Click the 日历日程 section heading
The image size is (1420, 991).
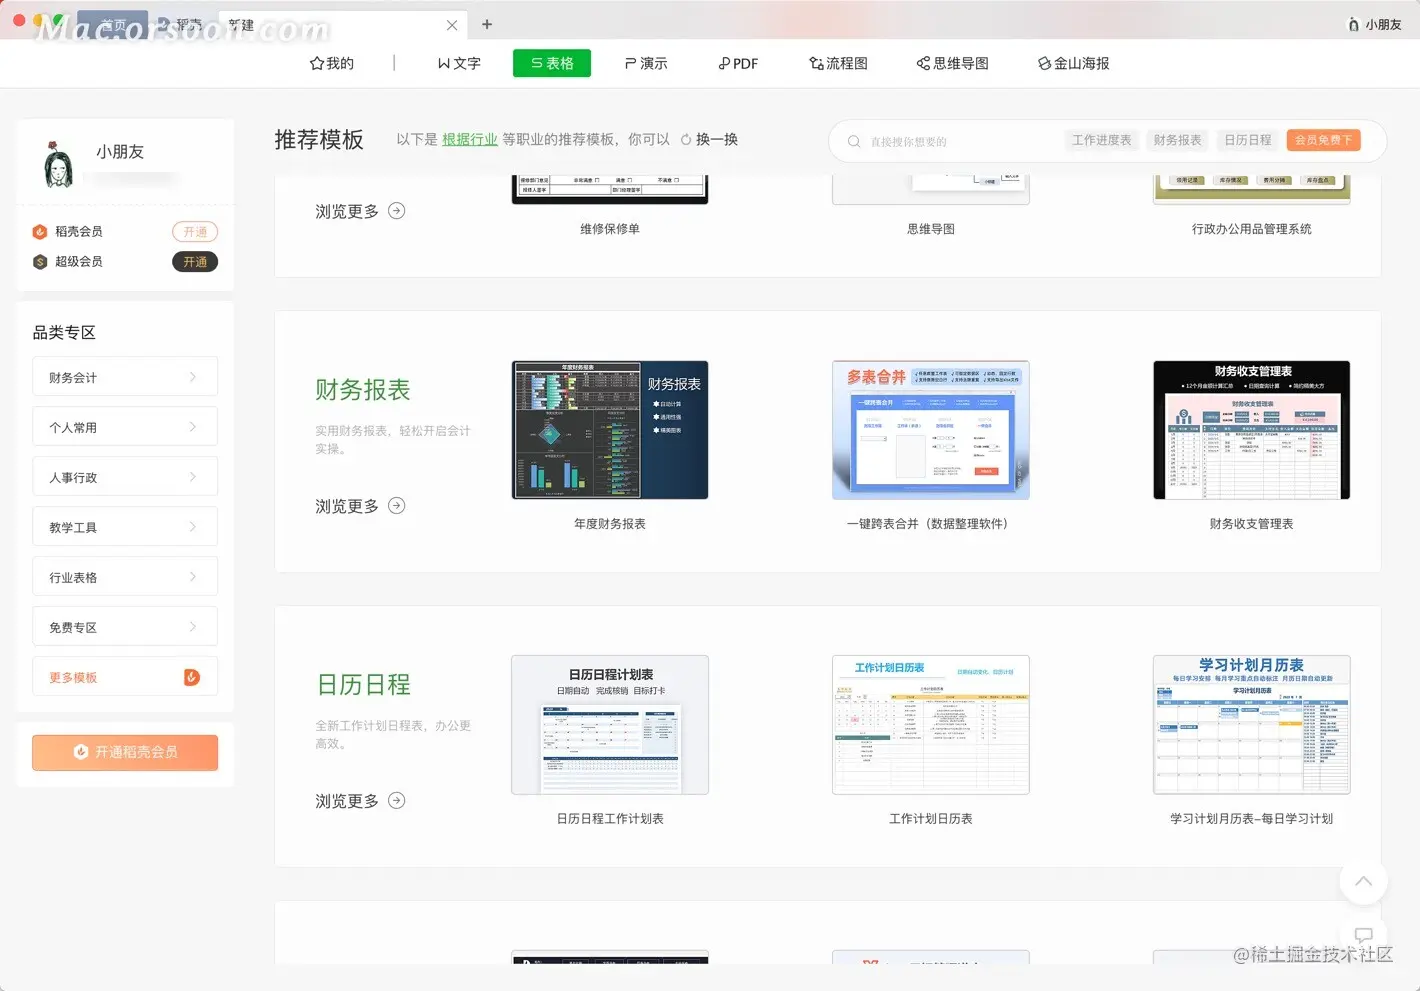pyautogui.click(x=363, y=685)
